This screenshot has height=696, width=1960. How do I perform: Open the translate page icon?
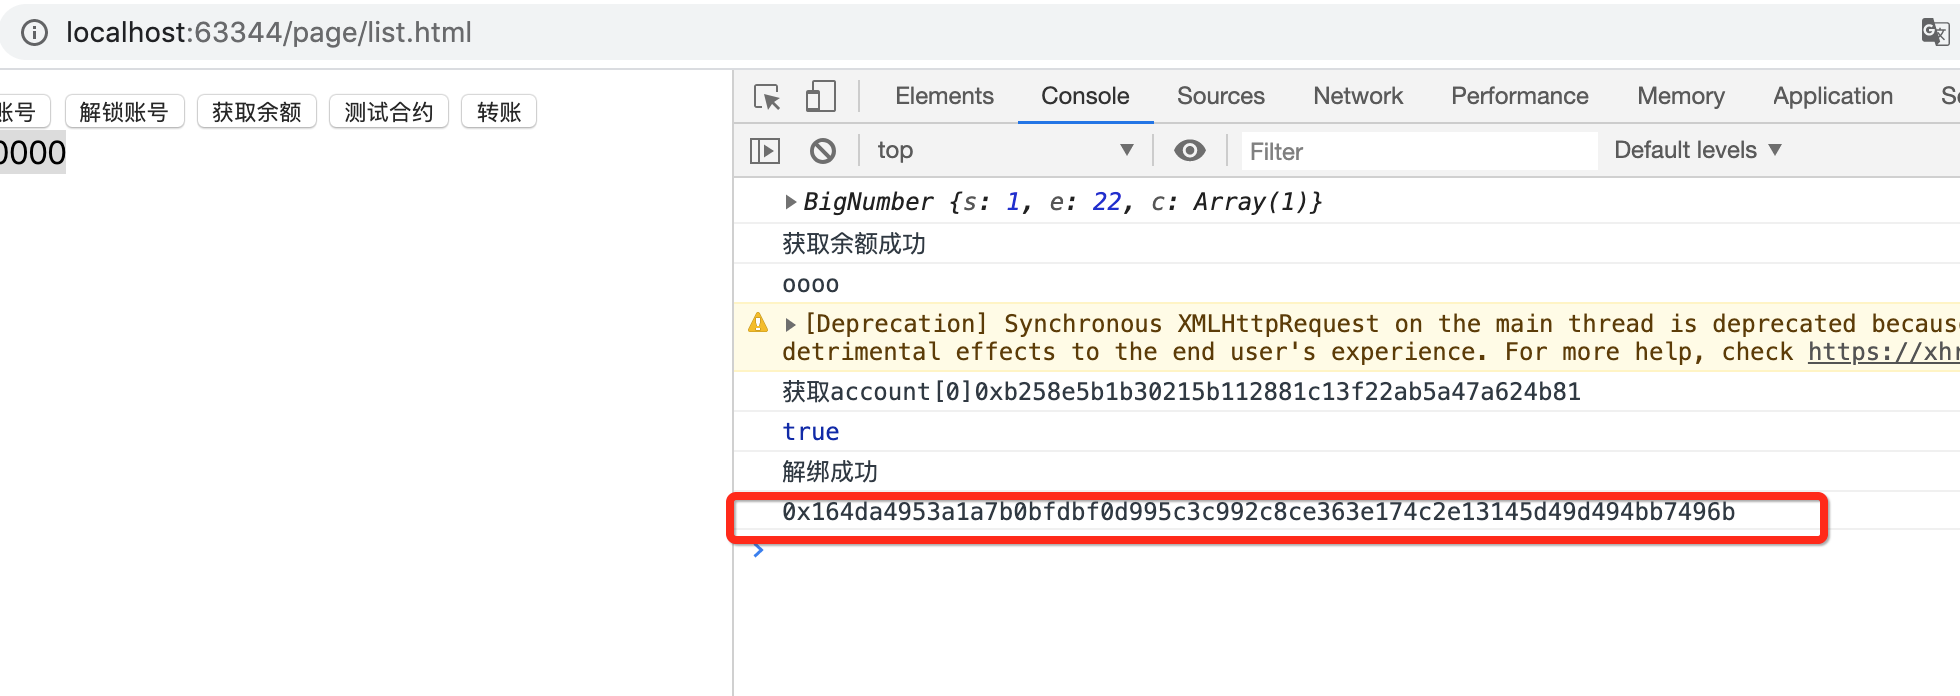tap(1935, 33)
